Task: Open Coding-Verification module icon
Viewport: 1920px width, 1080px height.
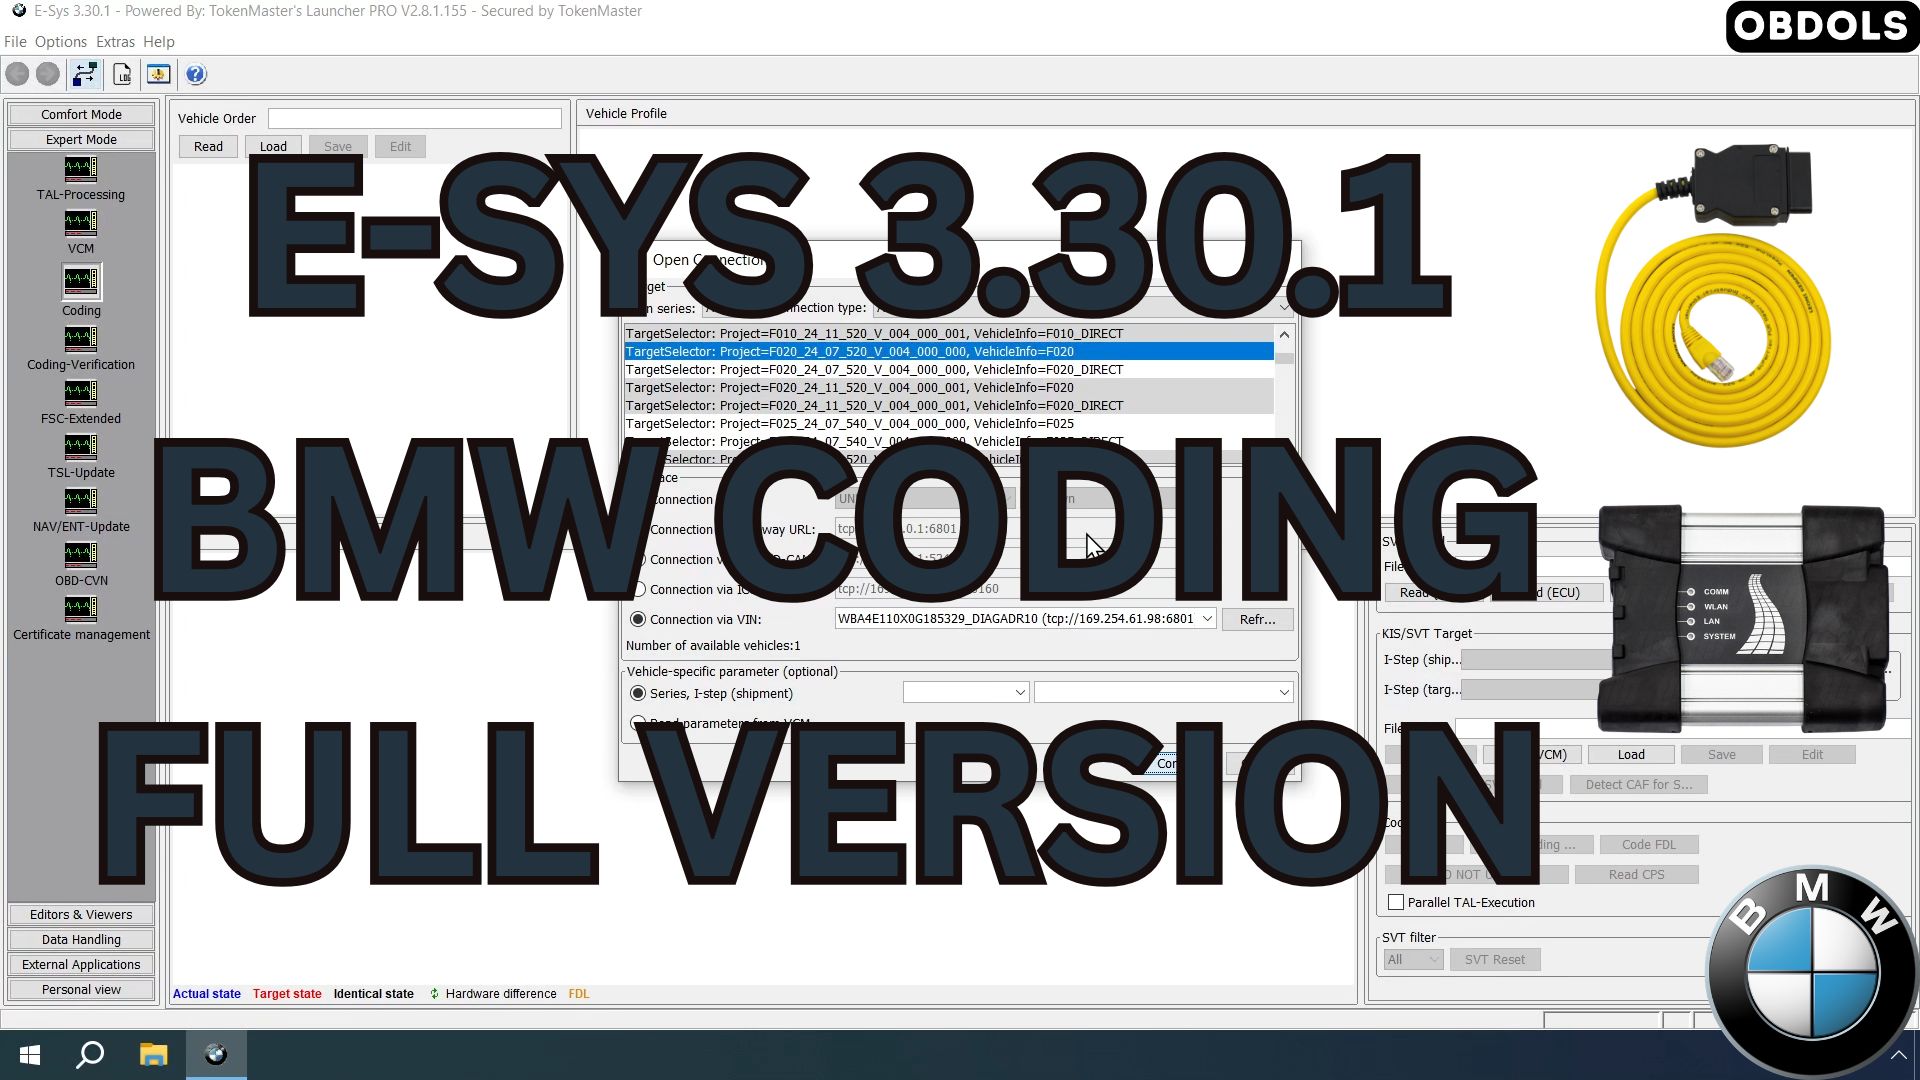Action: point(81,338)
